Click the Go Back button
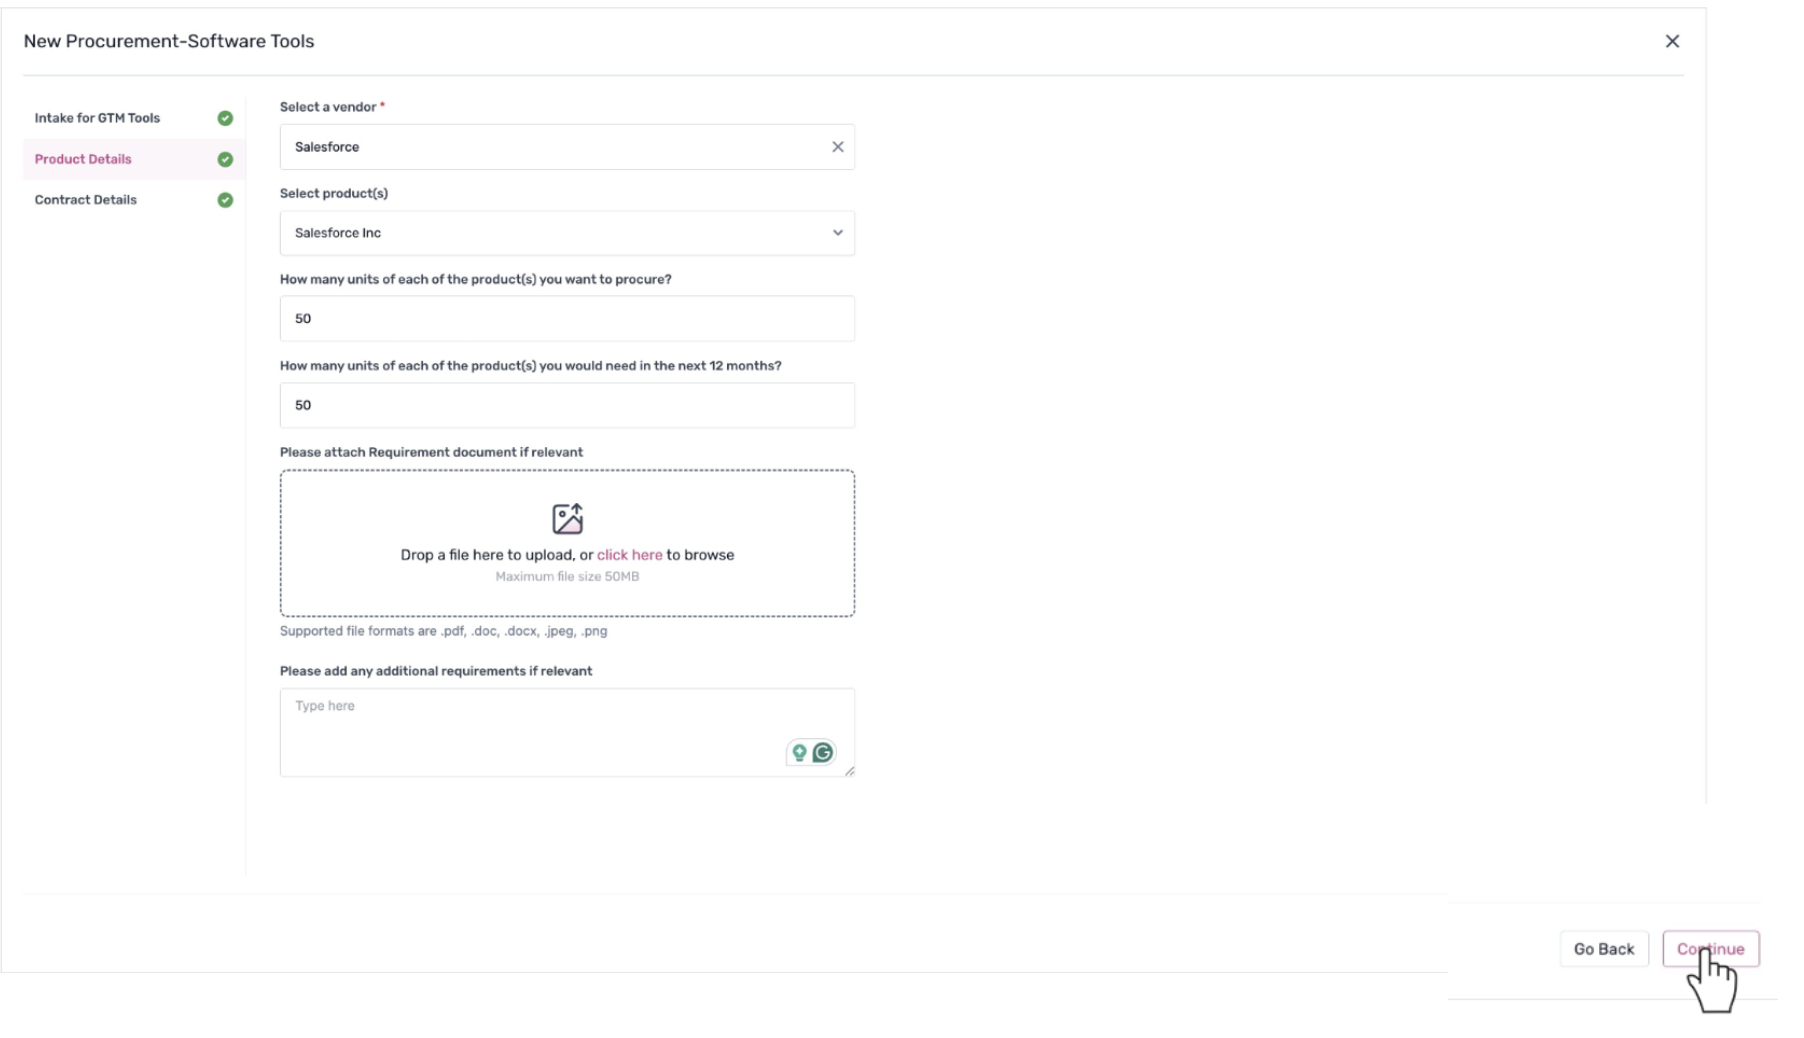Image resolution: width=1804 pixels, height=1038 pixels. click(1603, 949)
